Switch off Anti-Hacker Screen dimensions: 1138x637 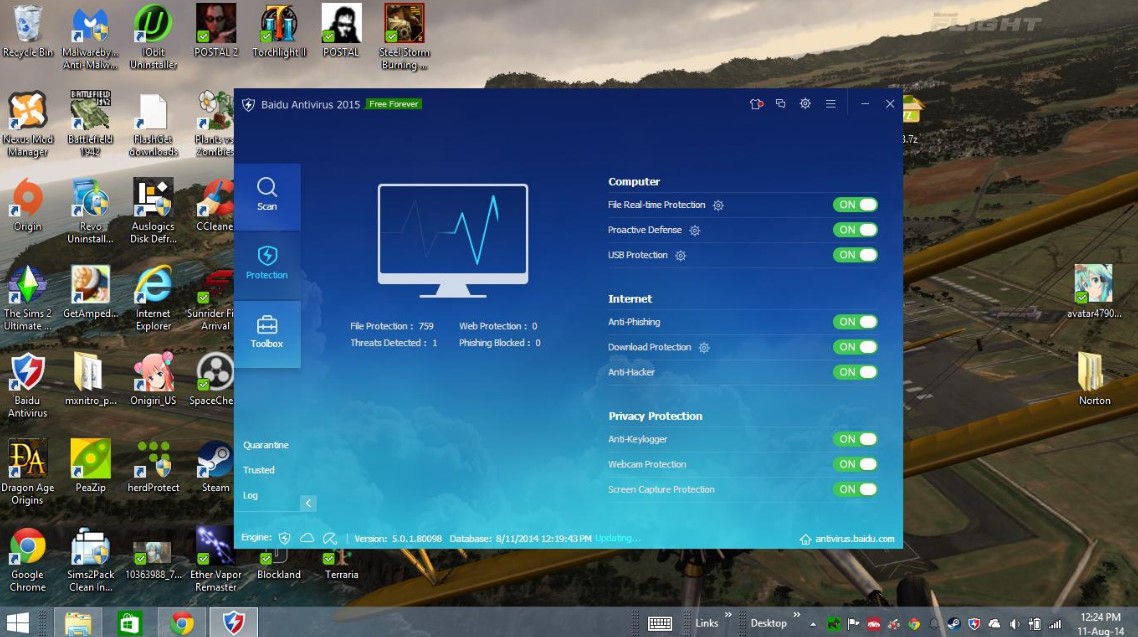(855, 372)
